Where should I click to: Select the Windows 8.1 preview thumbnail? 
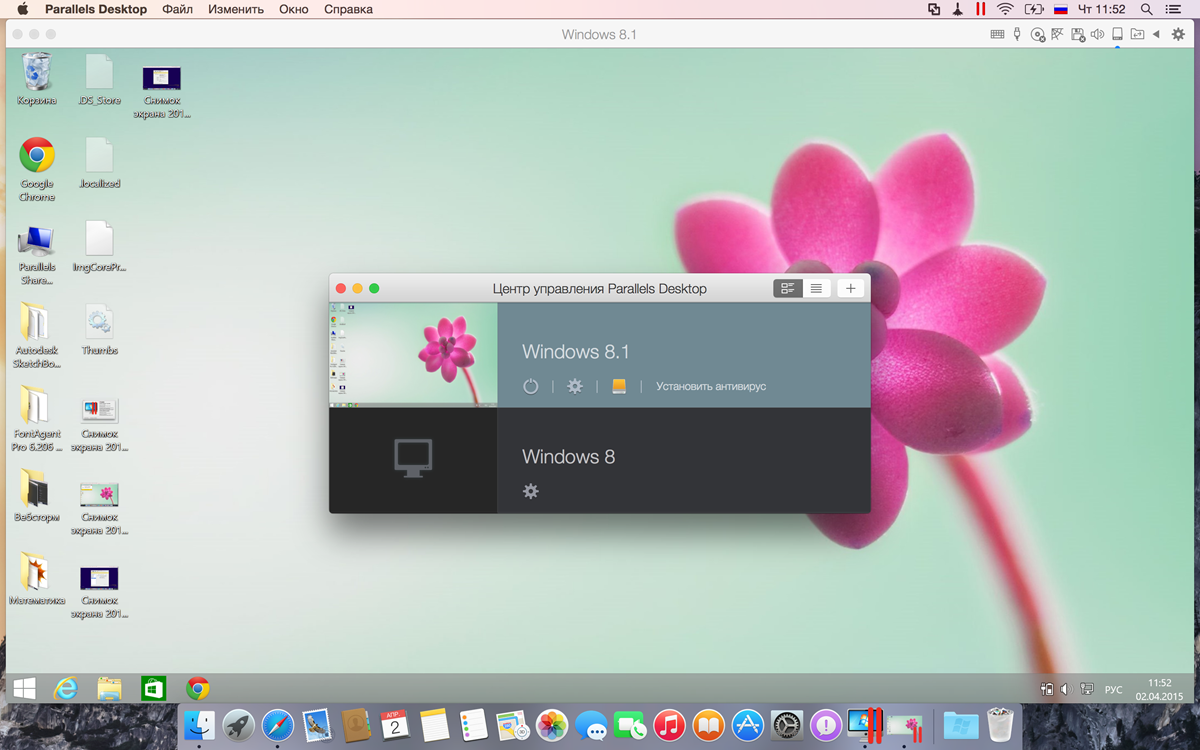[x=413, y=355]
